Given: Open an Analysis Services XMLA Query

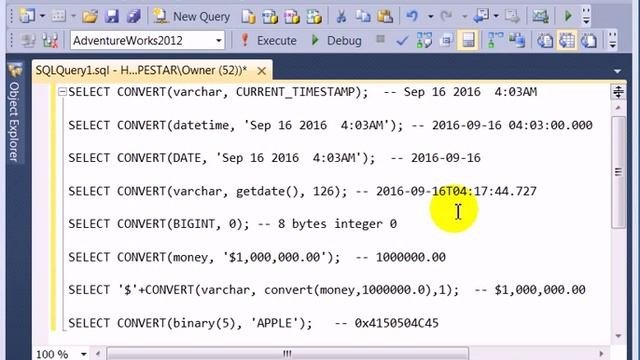Looking at the screenshot, I should tap(314, 16).
